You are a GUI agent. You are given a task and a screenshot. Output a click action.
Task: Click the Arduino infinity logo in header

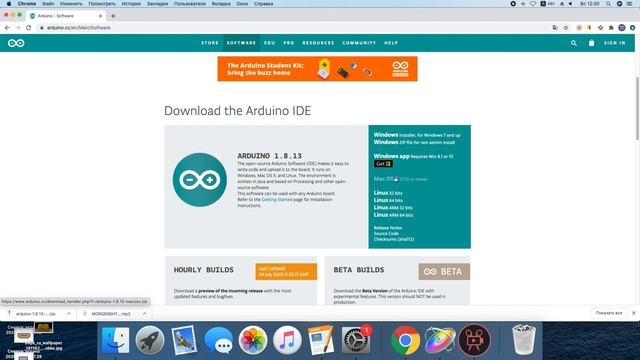click(16, 43)
